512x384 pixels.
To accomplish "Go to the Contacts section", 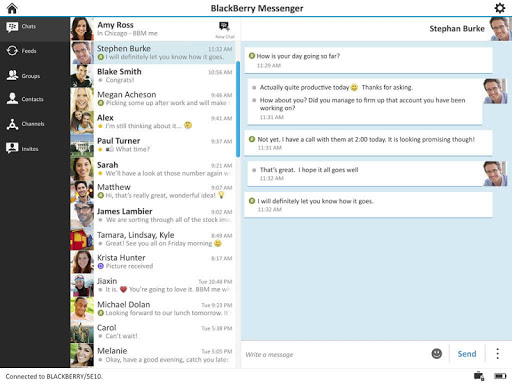I will pyautogui.click(x=35, y=99).
